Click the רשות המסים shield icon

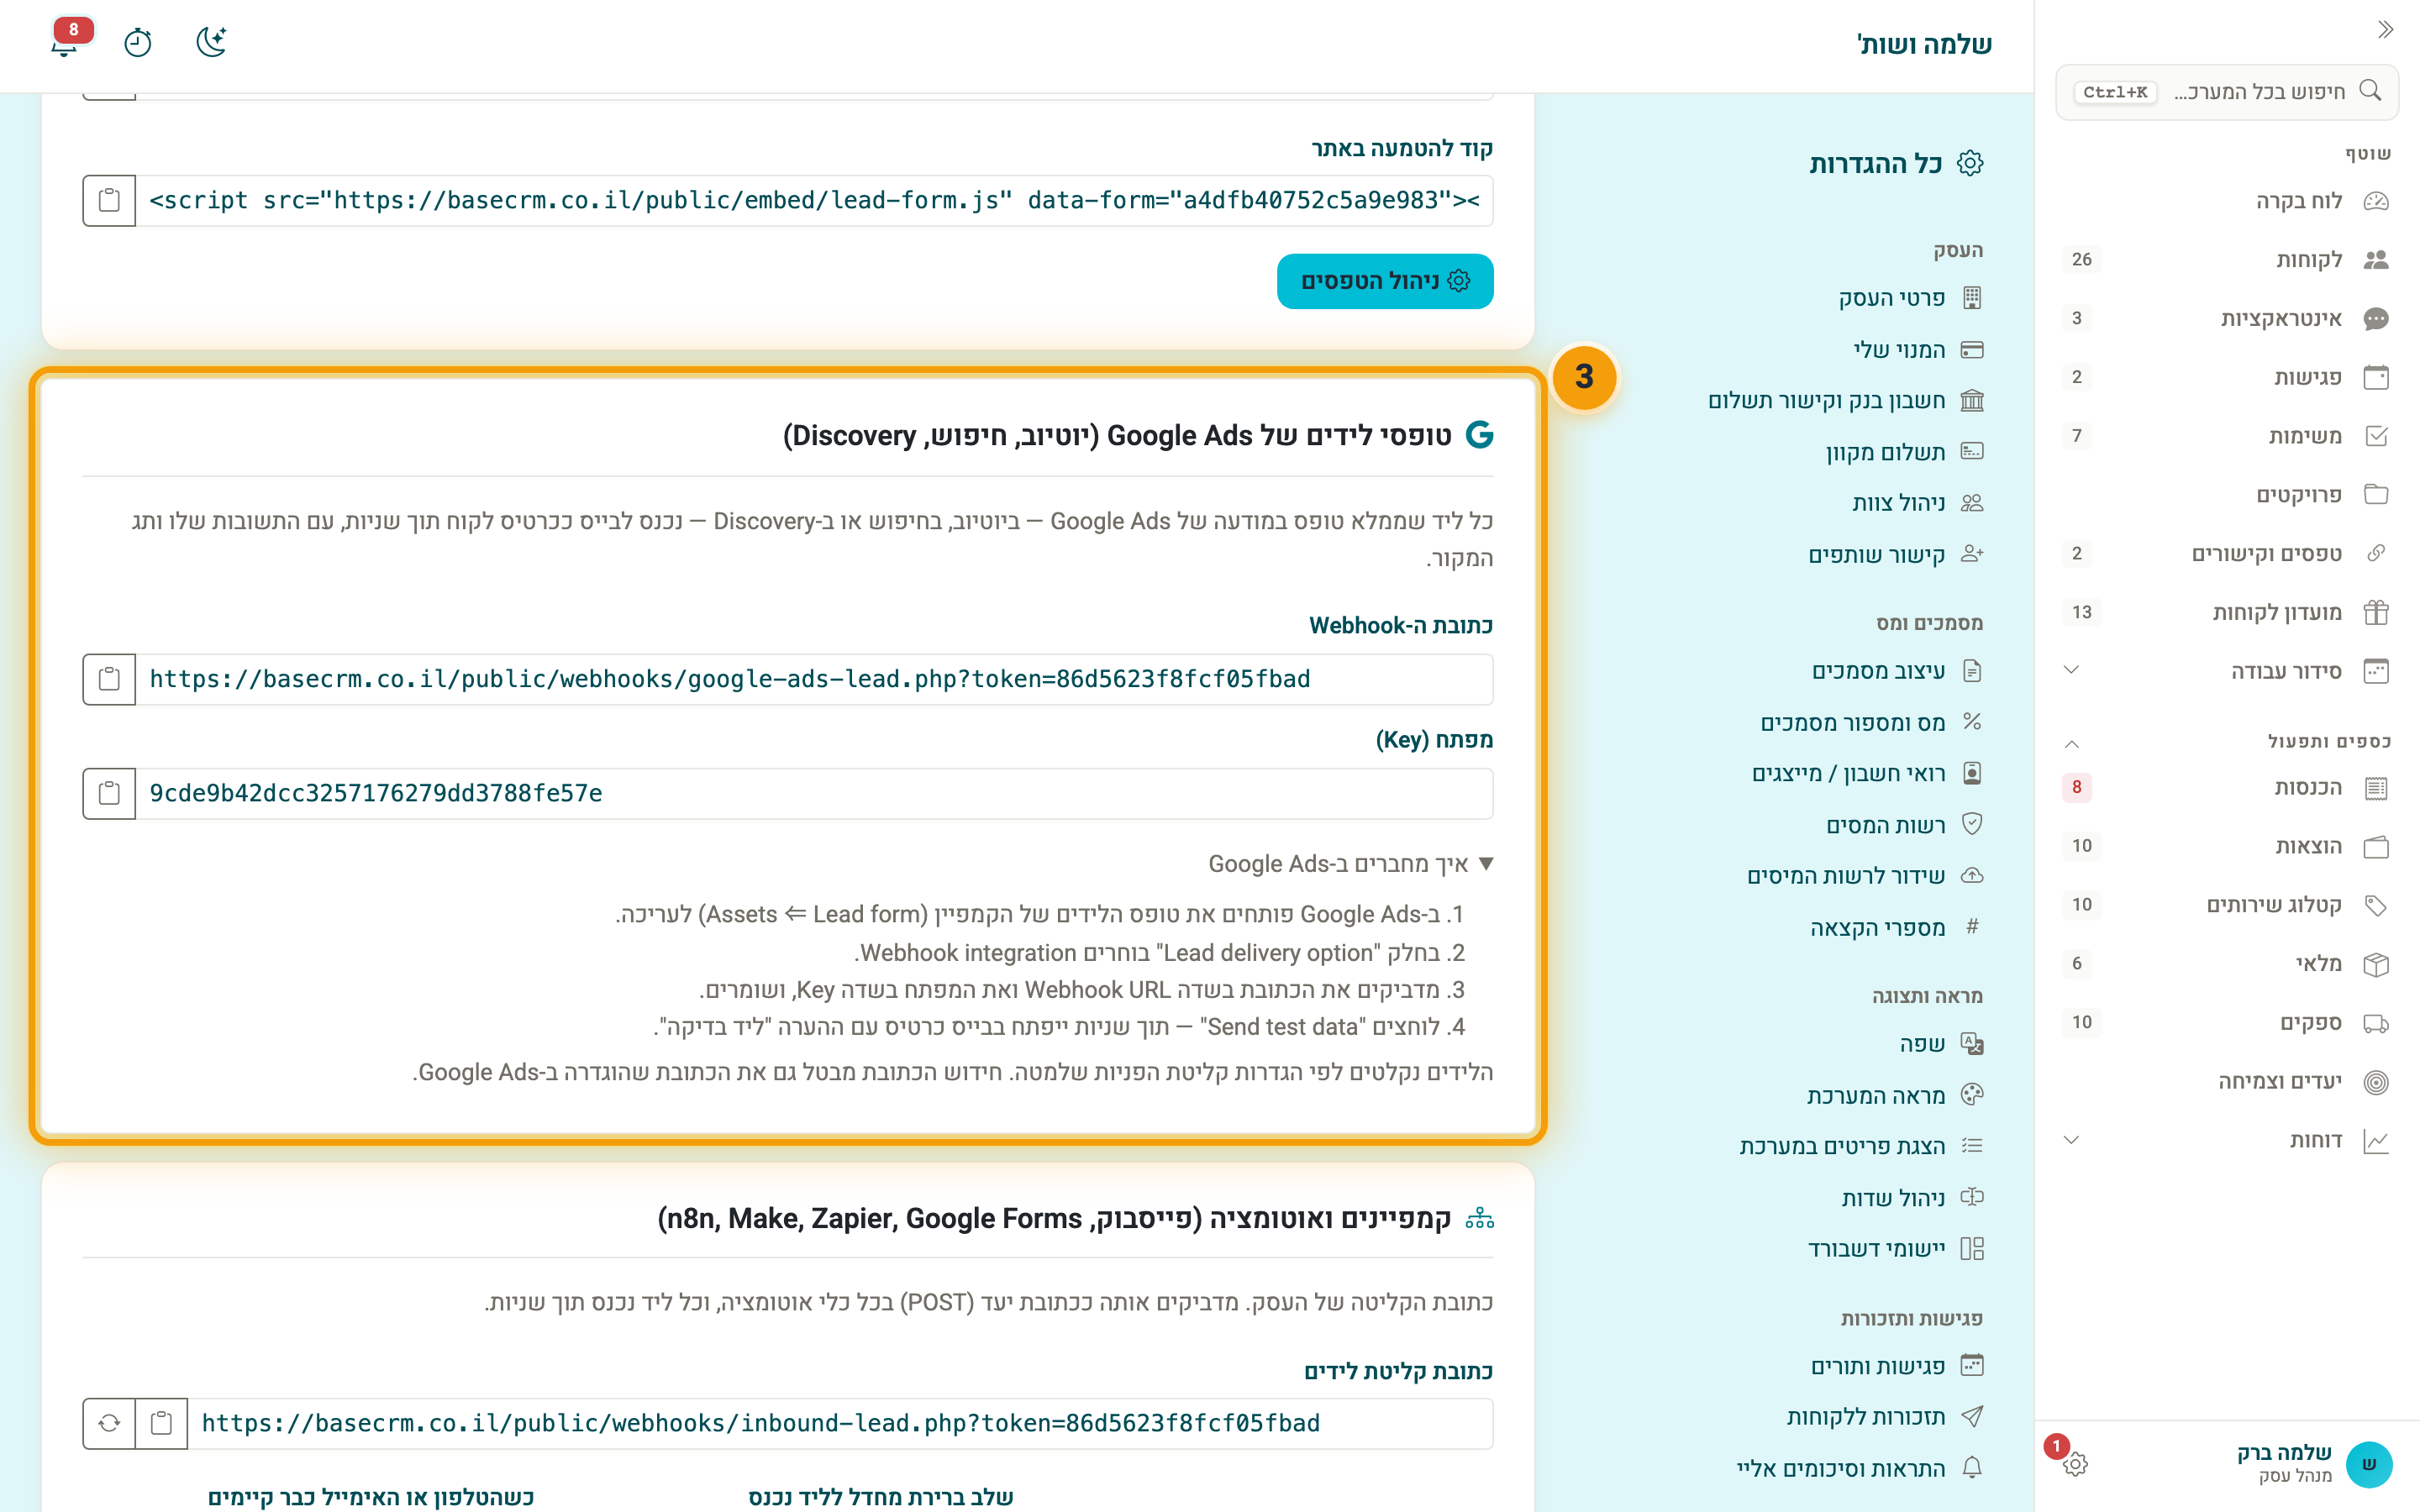click(1972, 825)
